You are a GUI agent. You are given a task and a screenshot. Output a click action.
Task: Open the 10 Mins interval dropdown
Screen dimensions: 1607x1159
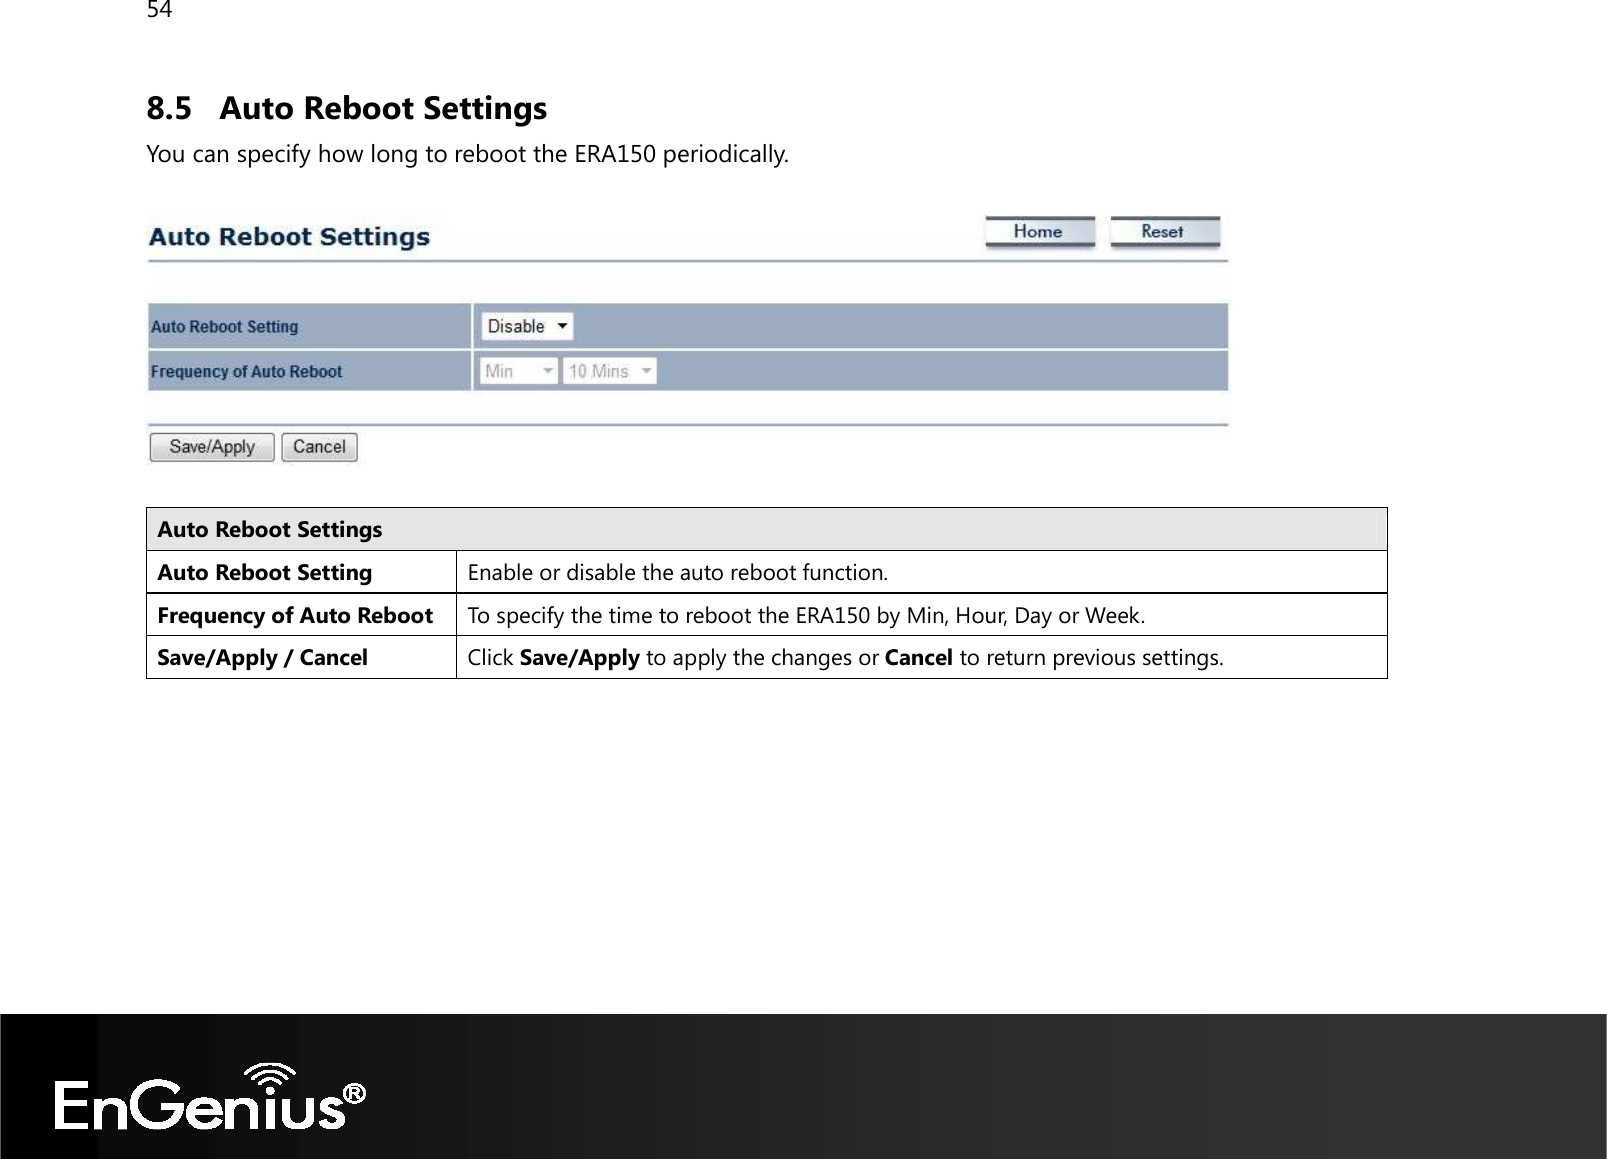point(609,371)
